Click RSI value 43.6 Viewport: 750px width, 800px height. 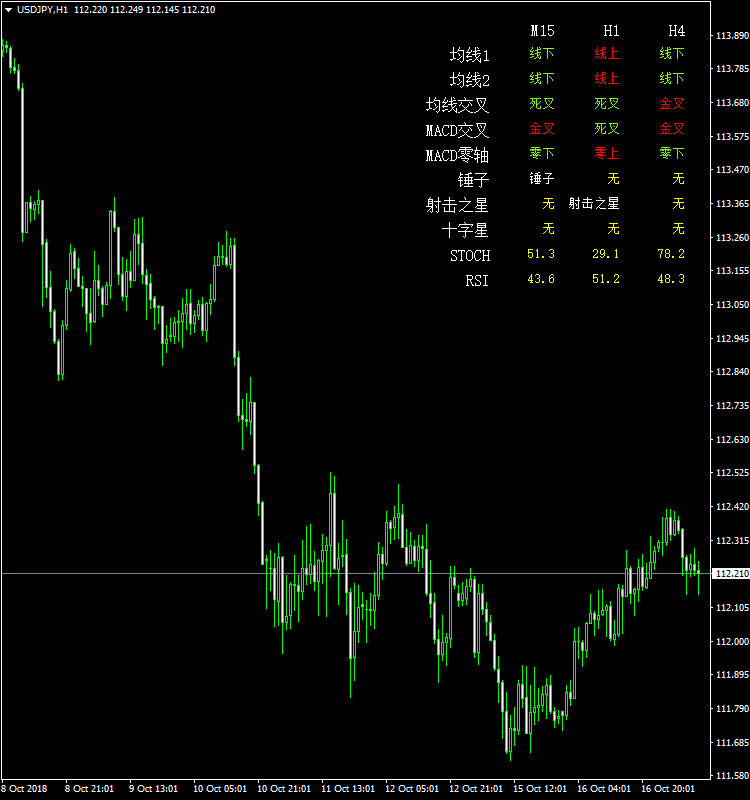tap(541, 279)
